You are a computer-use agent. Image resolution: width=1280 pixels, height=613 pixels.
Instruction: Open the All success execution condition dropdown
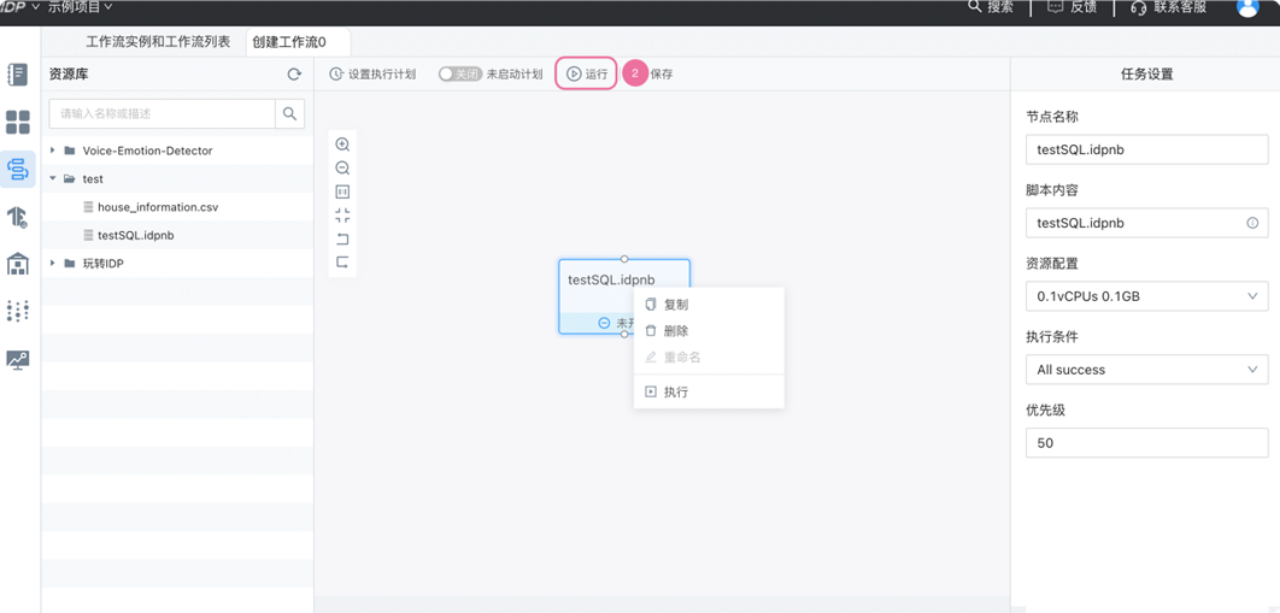tap(1146, 370)
